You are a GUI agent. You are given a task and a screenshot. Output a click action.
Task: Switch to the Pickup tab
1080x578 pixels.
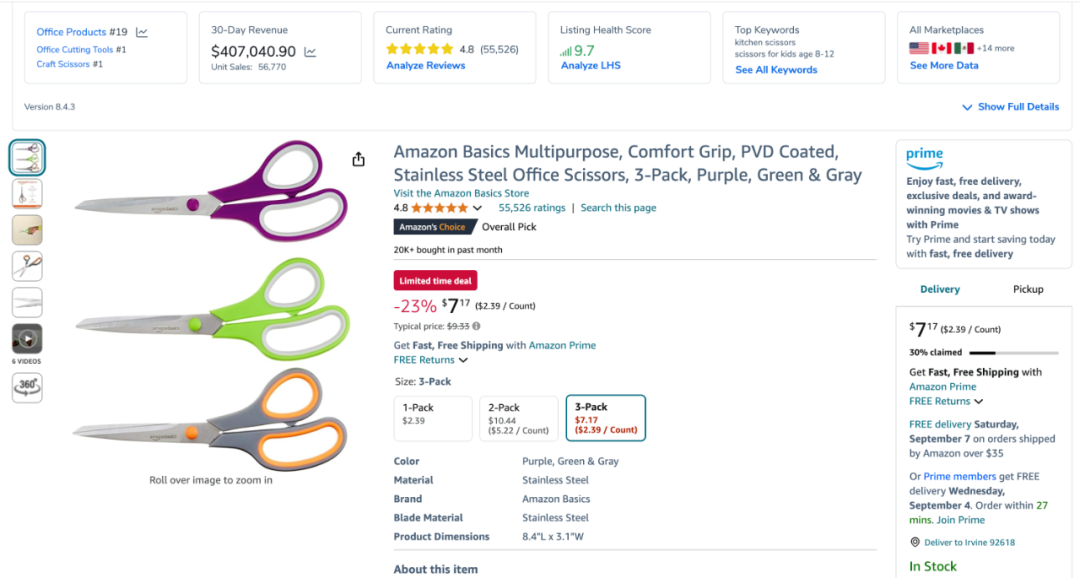1028,289
